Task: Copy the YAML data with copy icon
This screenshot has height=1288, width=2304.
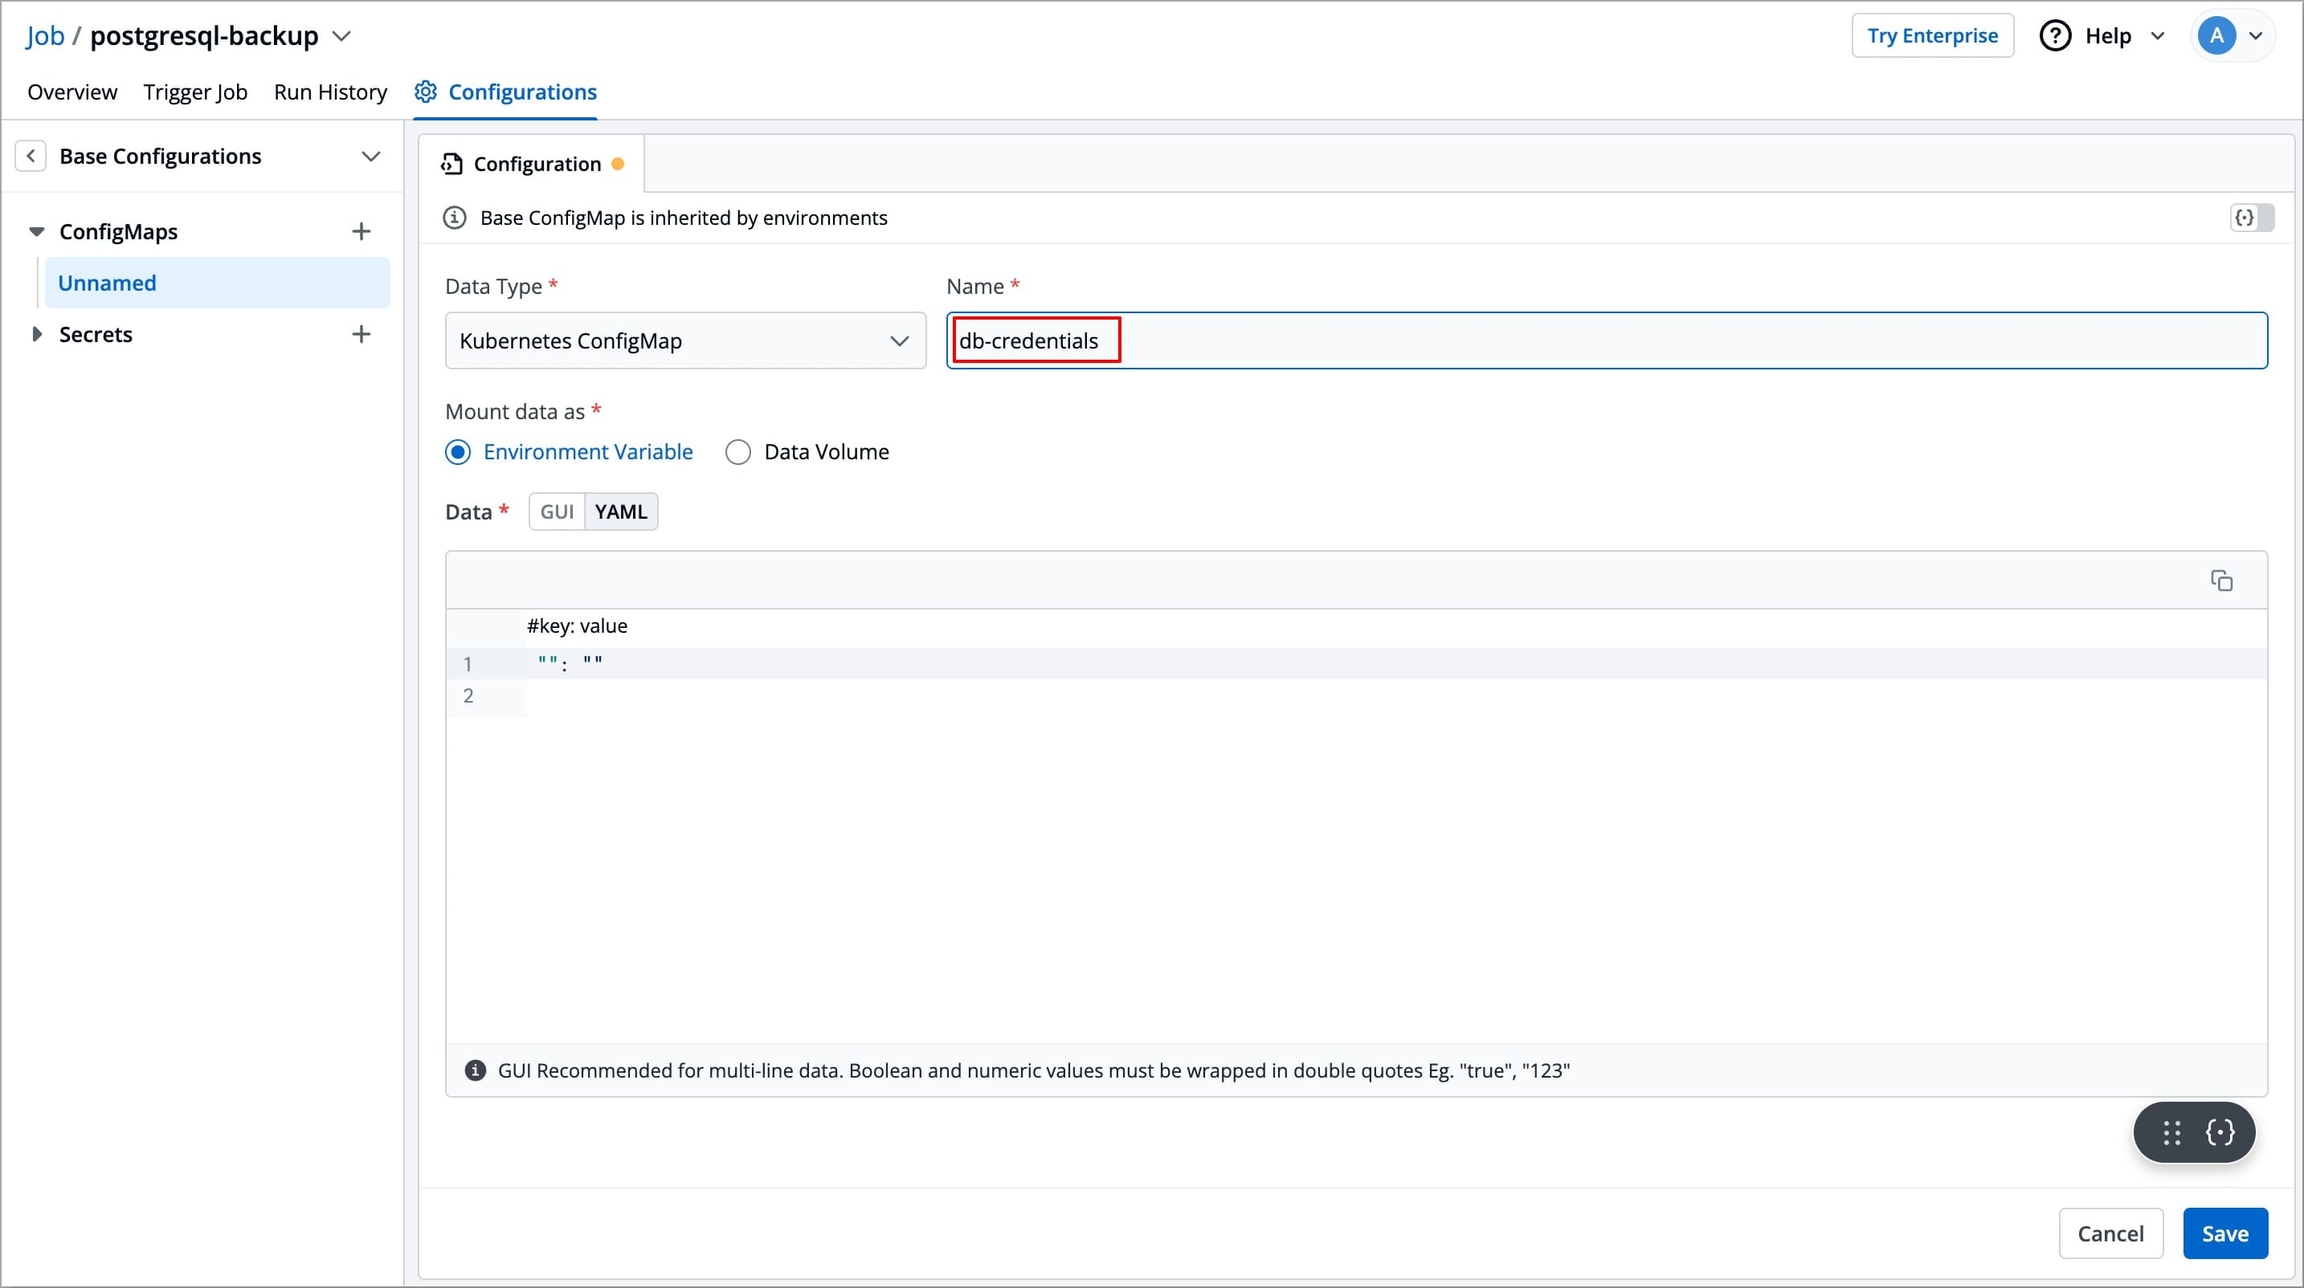Action: 2221,581
